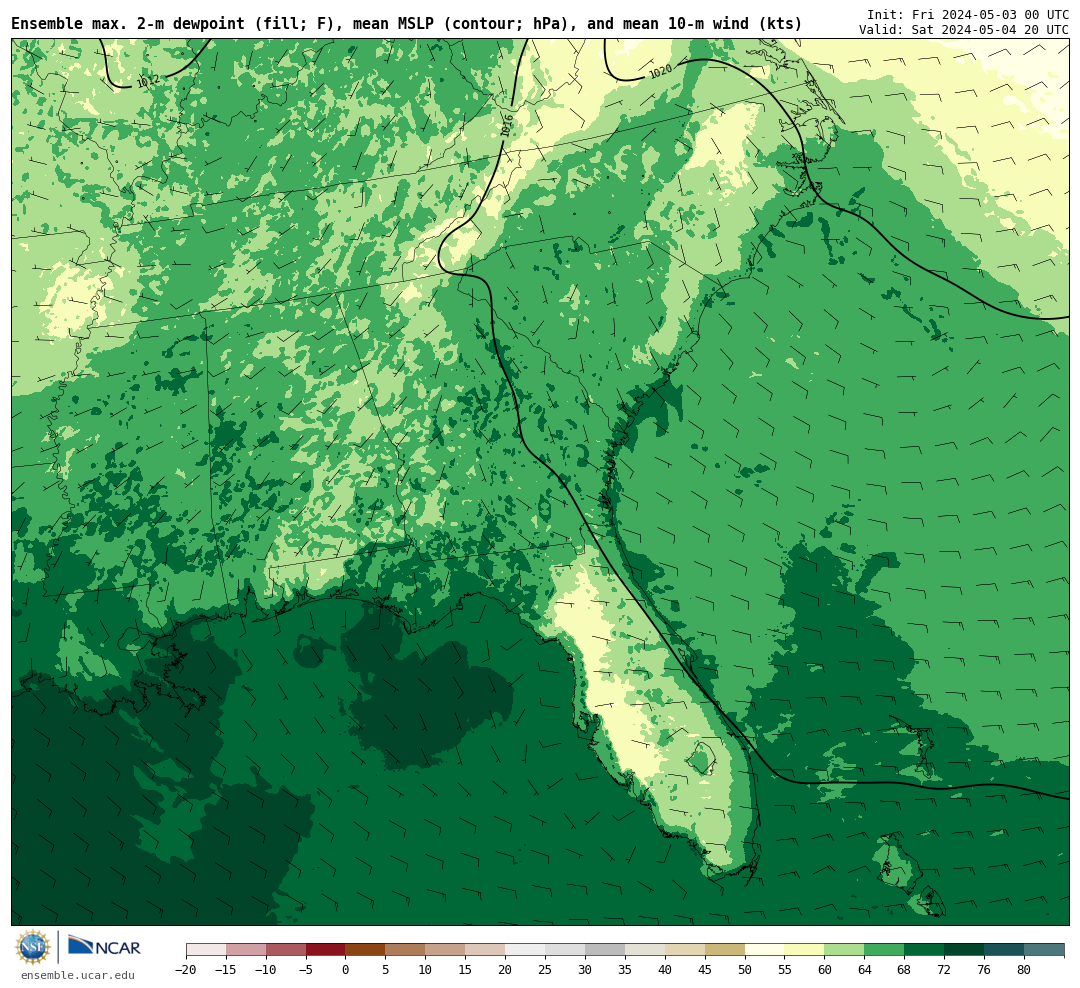Pick the dark green swatch between 68 and 72
The width and height of the screenshot is (1080, 988).
pyautogui.click(x=925, y=950)
